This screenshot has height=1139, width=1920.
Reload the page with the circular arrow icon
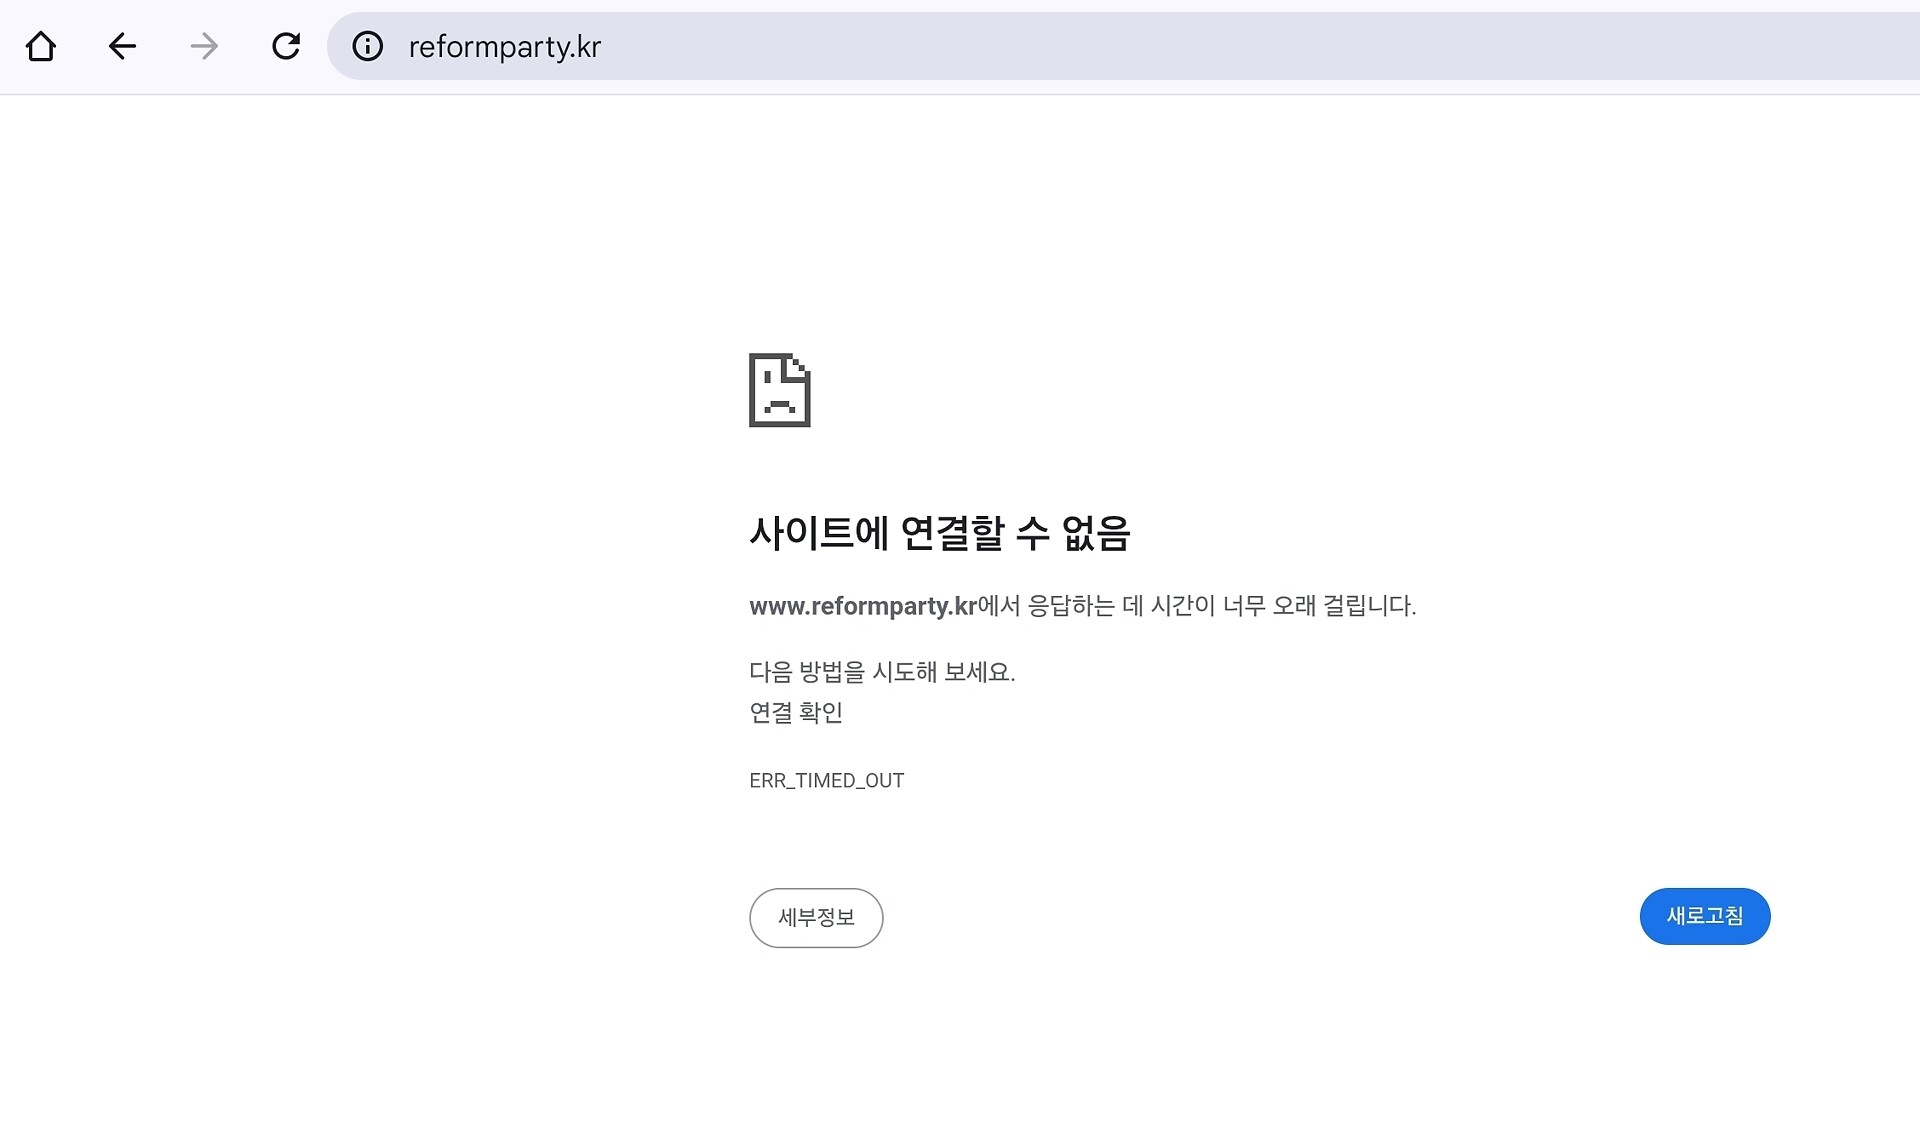coord(286,46)
